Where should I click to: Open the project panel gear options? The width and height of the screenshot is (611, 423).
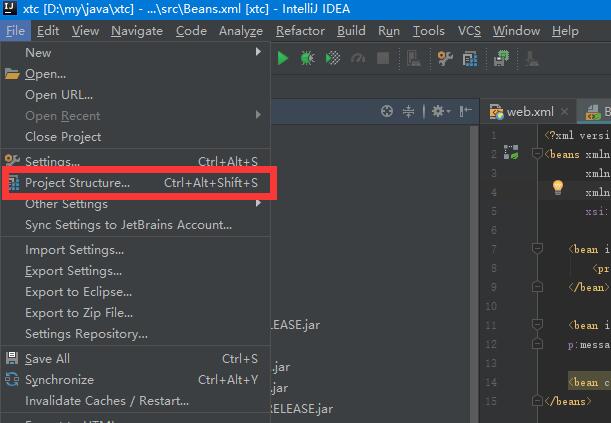click(441, 111)
